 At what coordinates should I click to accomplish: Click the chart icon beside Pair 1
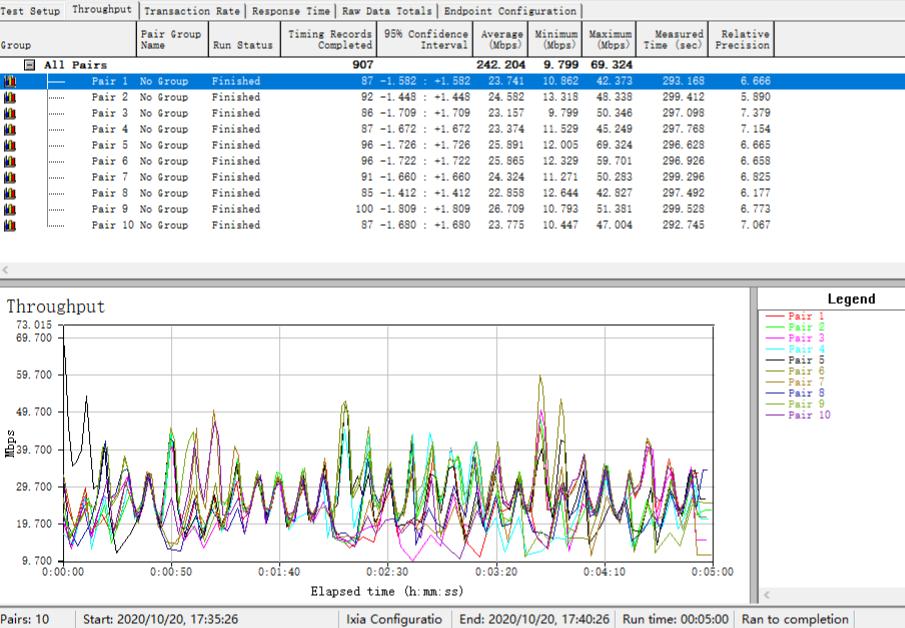(10, 81)
